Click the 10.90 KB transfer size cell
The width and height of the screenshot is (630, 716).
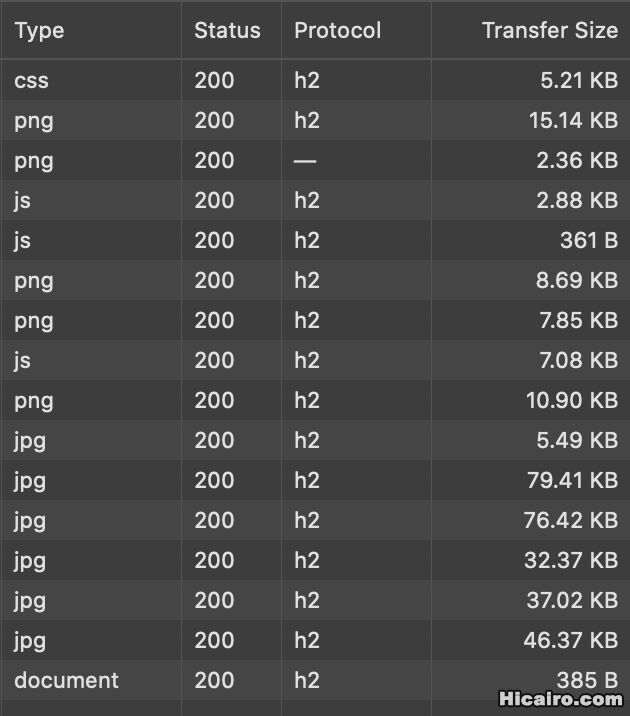point(573,400)
